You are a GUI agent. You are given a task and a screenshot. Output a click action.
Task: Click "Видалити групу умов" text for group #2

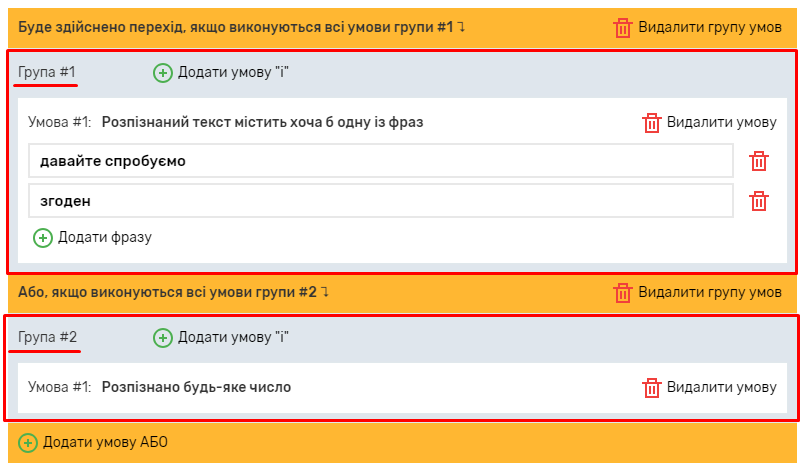(710, 292)
